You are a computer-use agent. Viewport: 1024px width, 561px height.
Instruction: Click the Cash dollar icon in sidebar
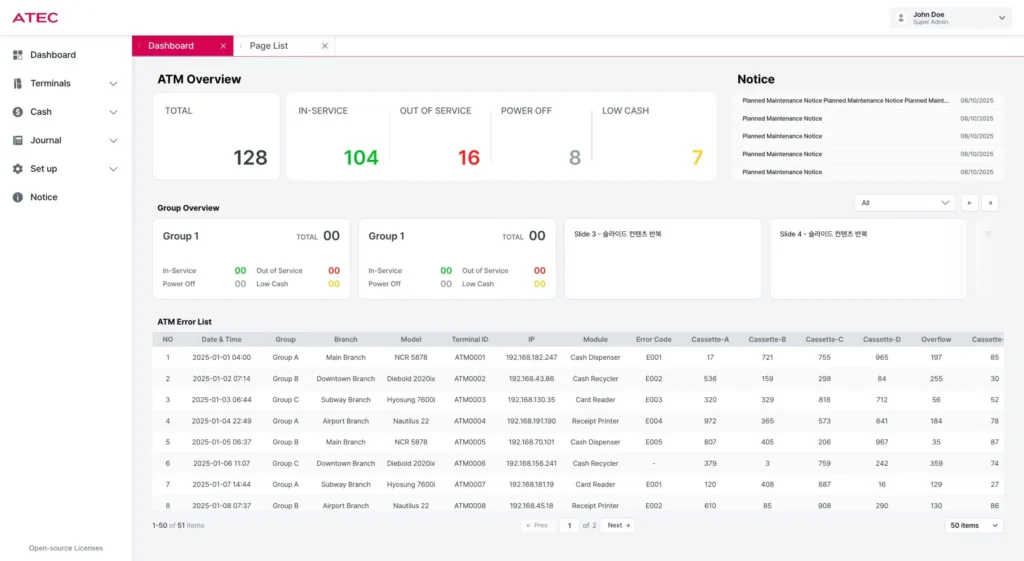click(x=18, y=112)
